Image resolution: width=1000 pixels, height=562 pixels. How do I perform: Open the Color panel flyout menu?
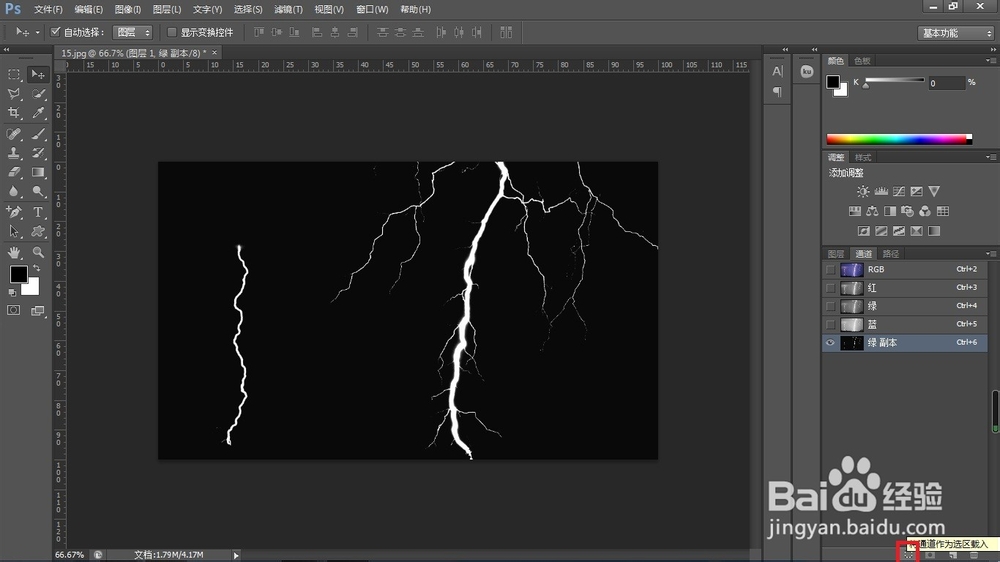(990, 61)
